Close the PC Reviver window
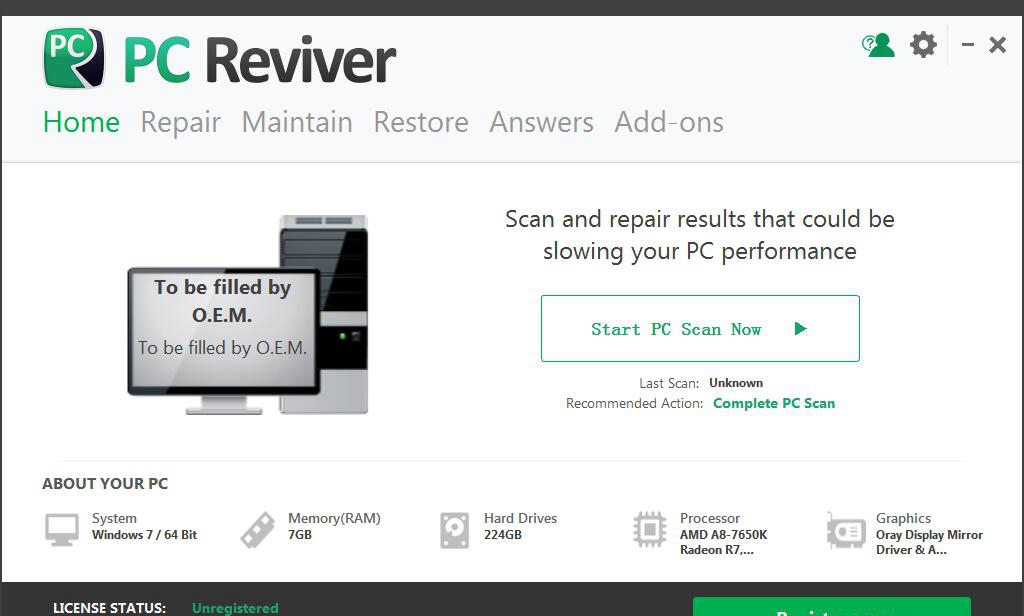 pos(997,45)
